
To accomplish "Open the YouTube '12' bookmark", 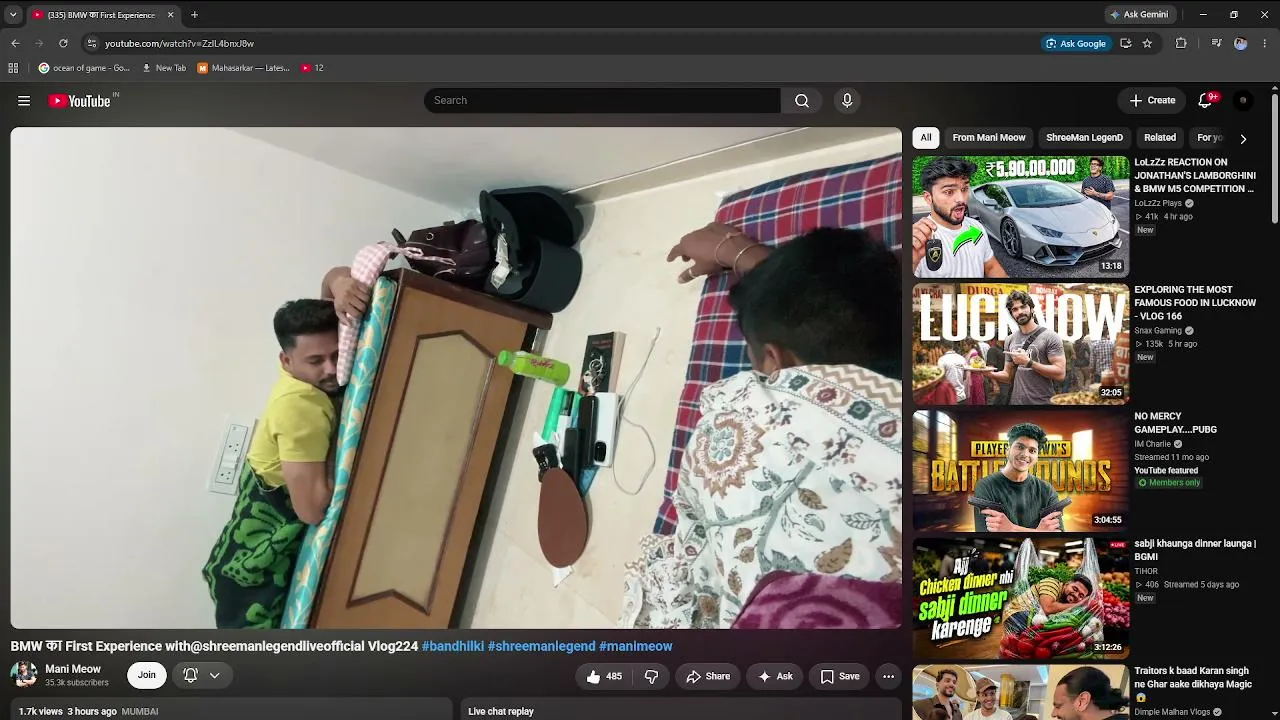I will pyautogui.click(x=312, y=68).
